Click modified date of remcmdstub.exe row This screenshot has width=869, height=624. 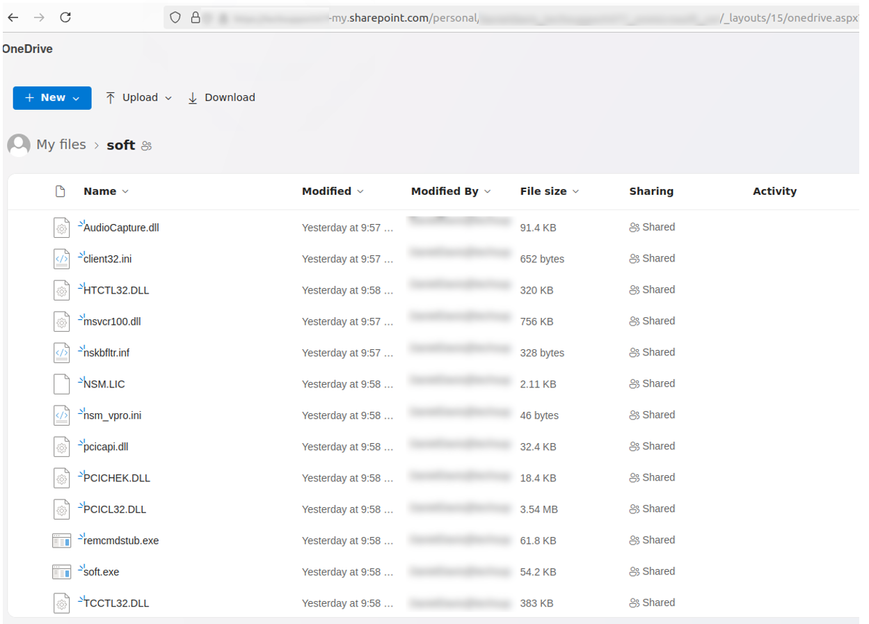click(x=347, y=541)
